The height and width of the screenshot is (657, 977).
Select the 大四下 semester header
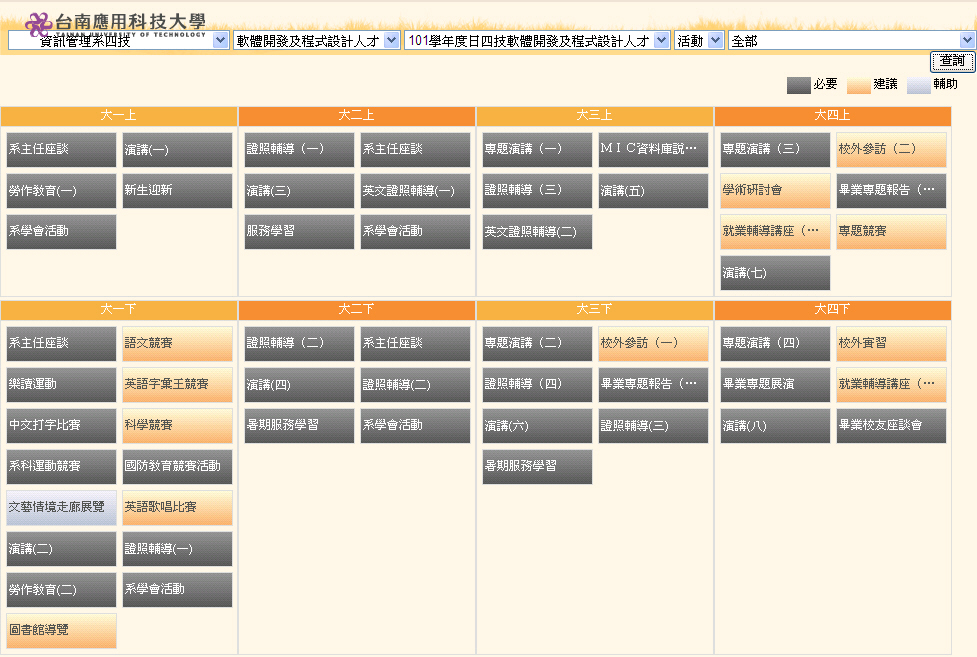click(832, 309)
